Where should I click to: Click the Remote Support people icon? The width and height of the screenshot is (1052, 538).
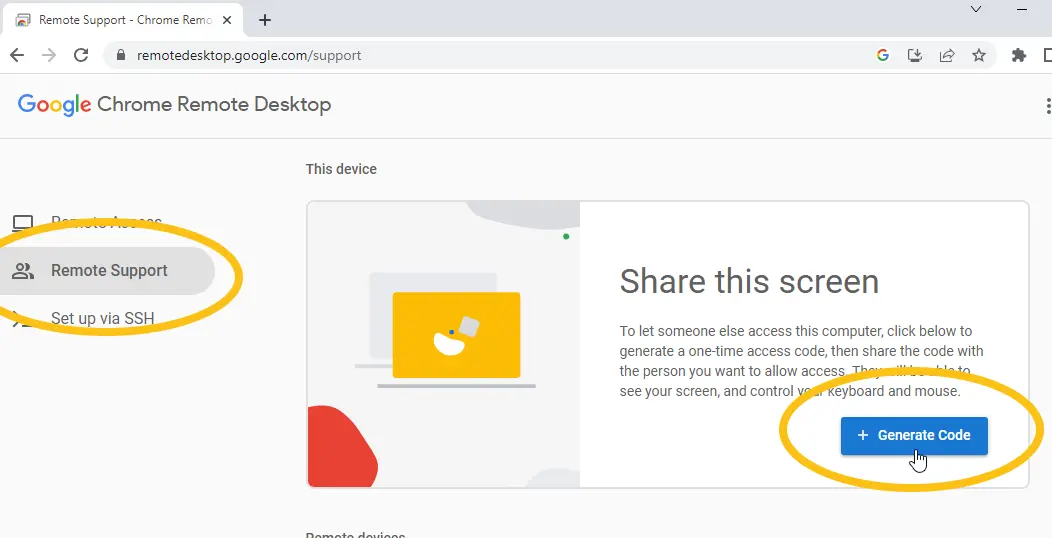23,271
